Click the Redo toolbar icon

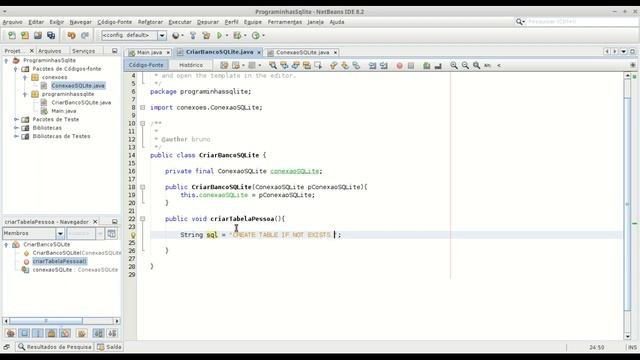tap(84, 36)
